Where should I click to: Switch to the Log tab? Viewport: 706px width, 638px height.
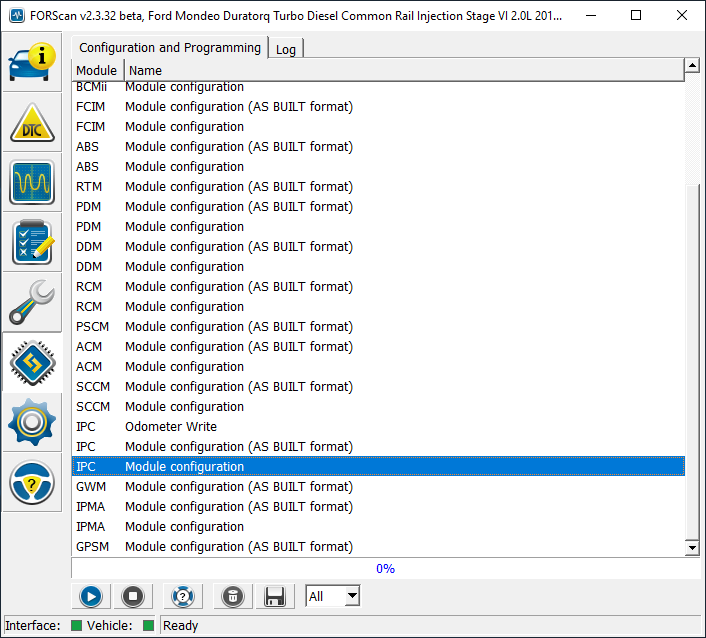[286, 49]
